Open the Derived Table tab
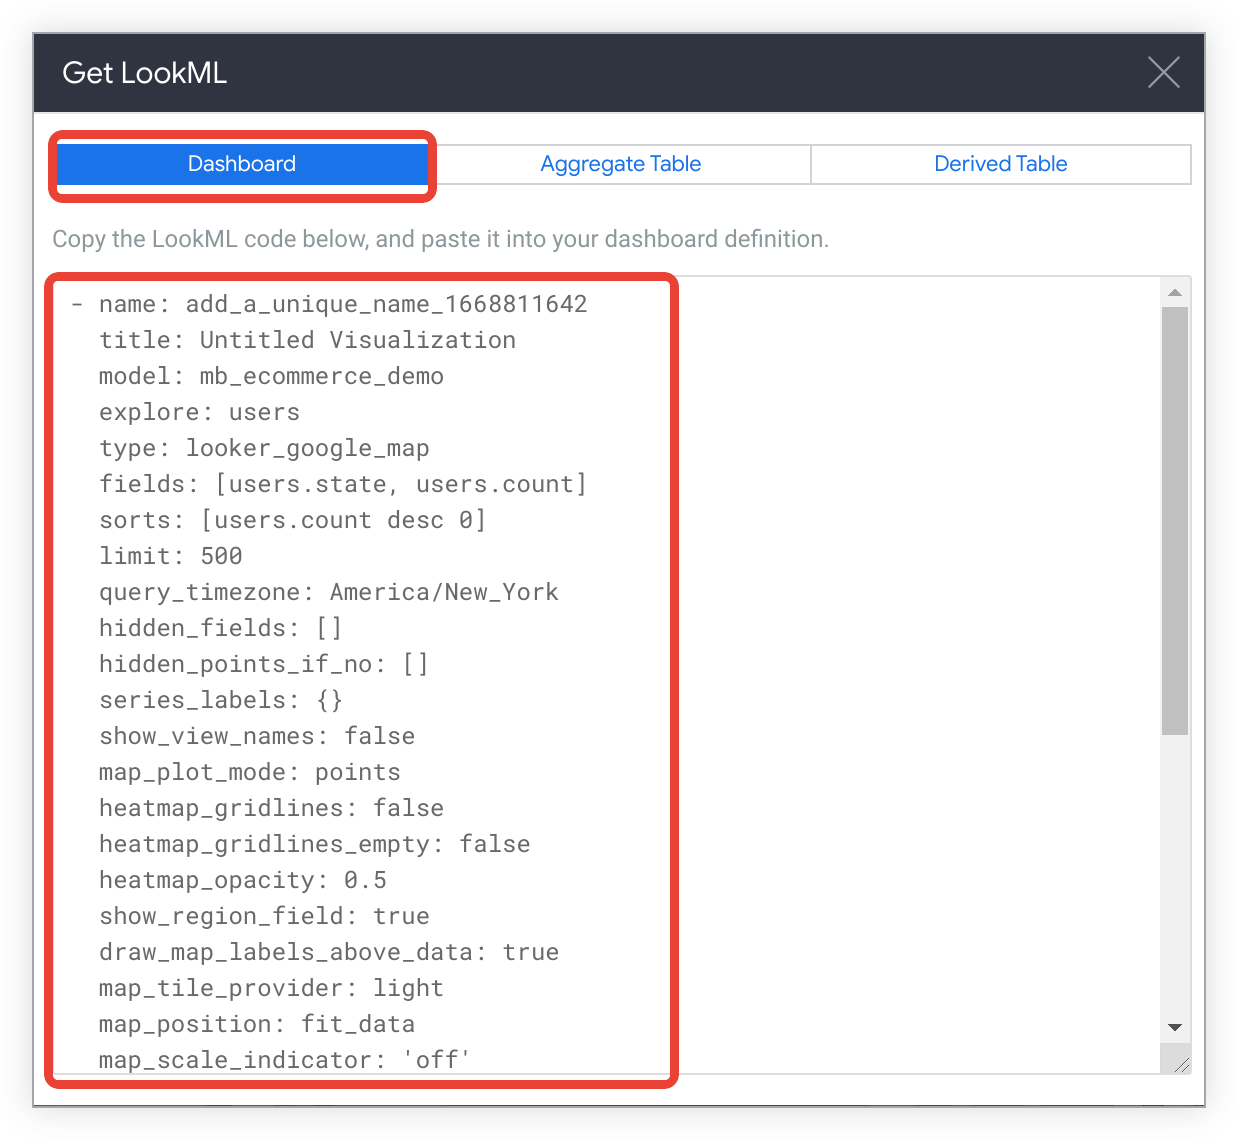This screenshot has width=1238, height=1140. (x=1000, y=163)
